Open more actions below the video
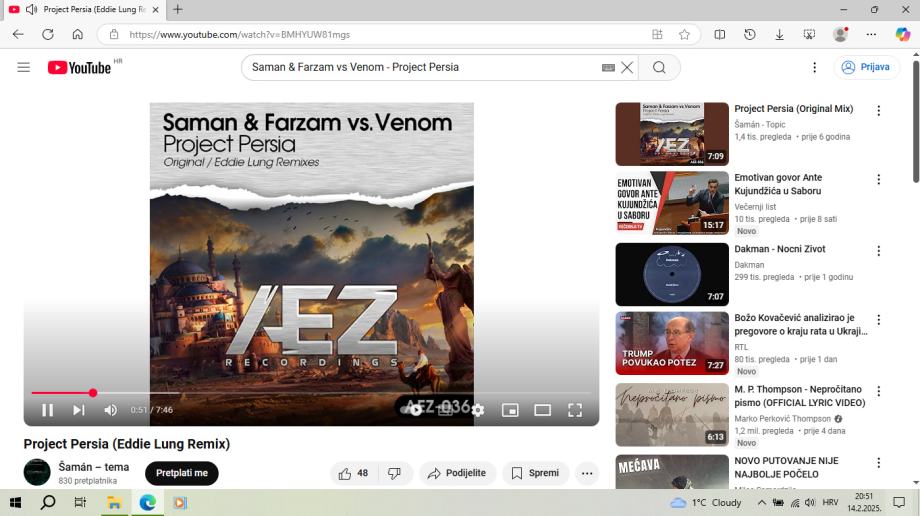Viewport: 920px width, 516px height. pos(587,473)
